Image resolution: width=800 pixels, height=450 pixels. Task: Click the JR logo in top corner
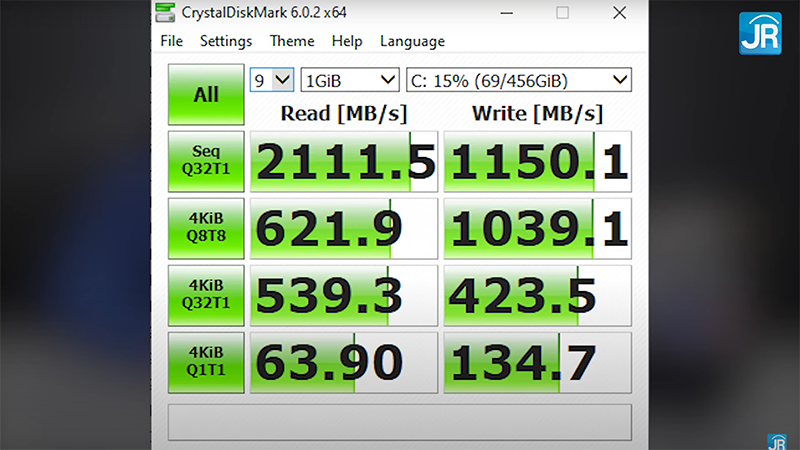[760, 33]
